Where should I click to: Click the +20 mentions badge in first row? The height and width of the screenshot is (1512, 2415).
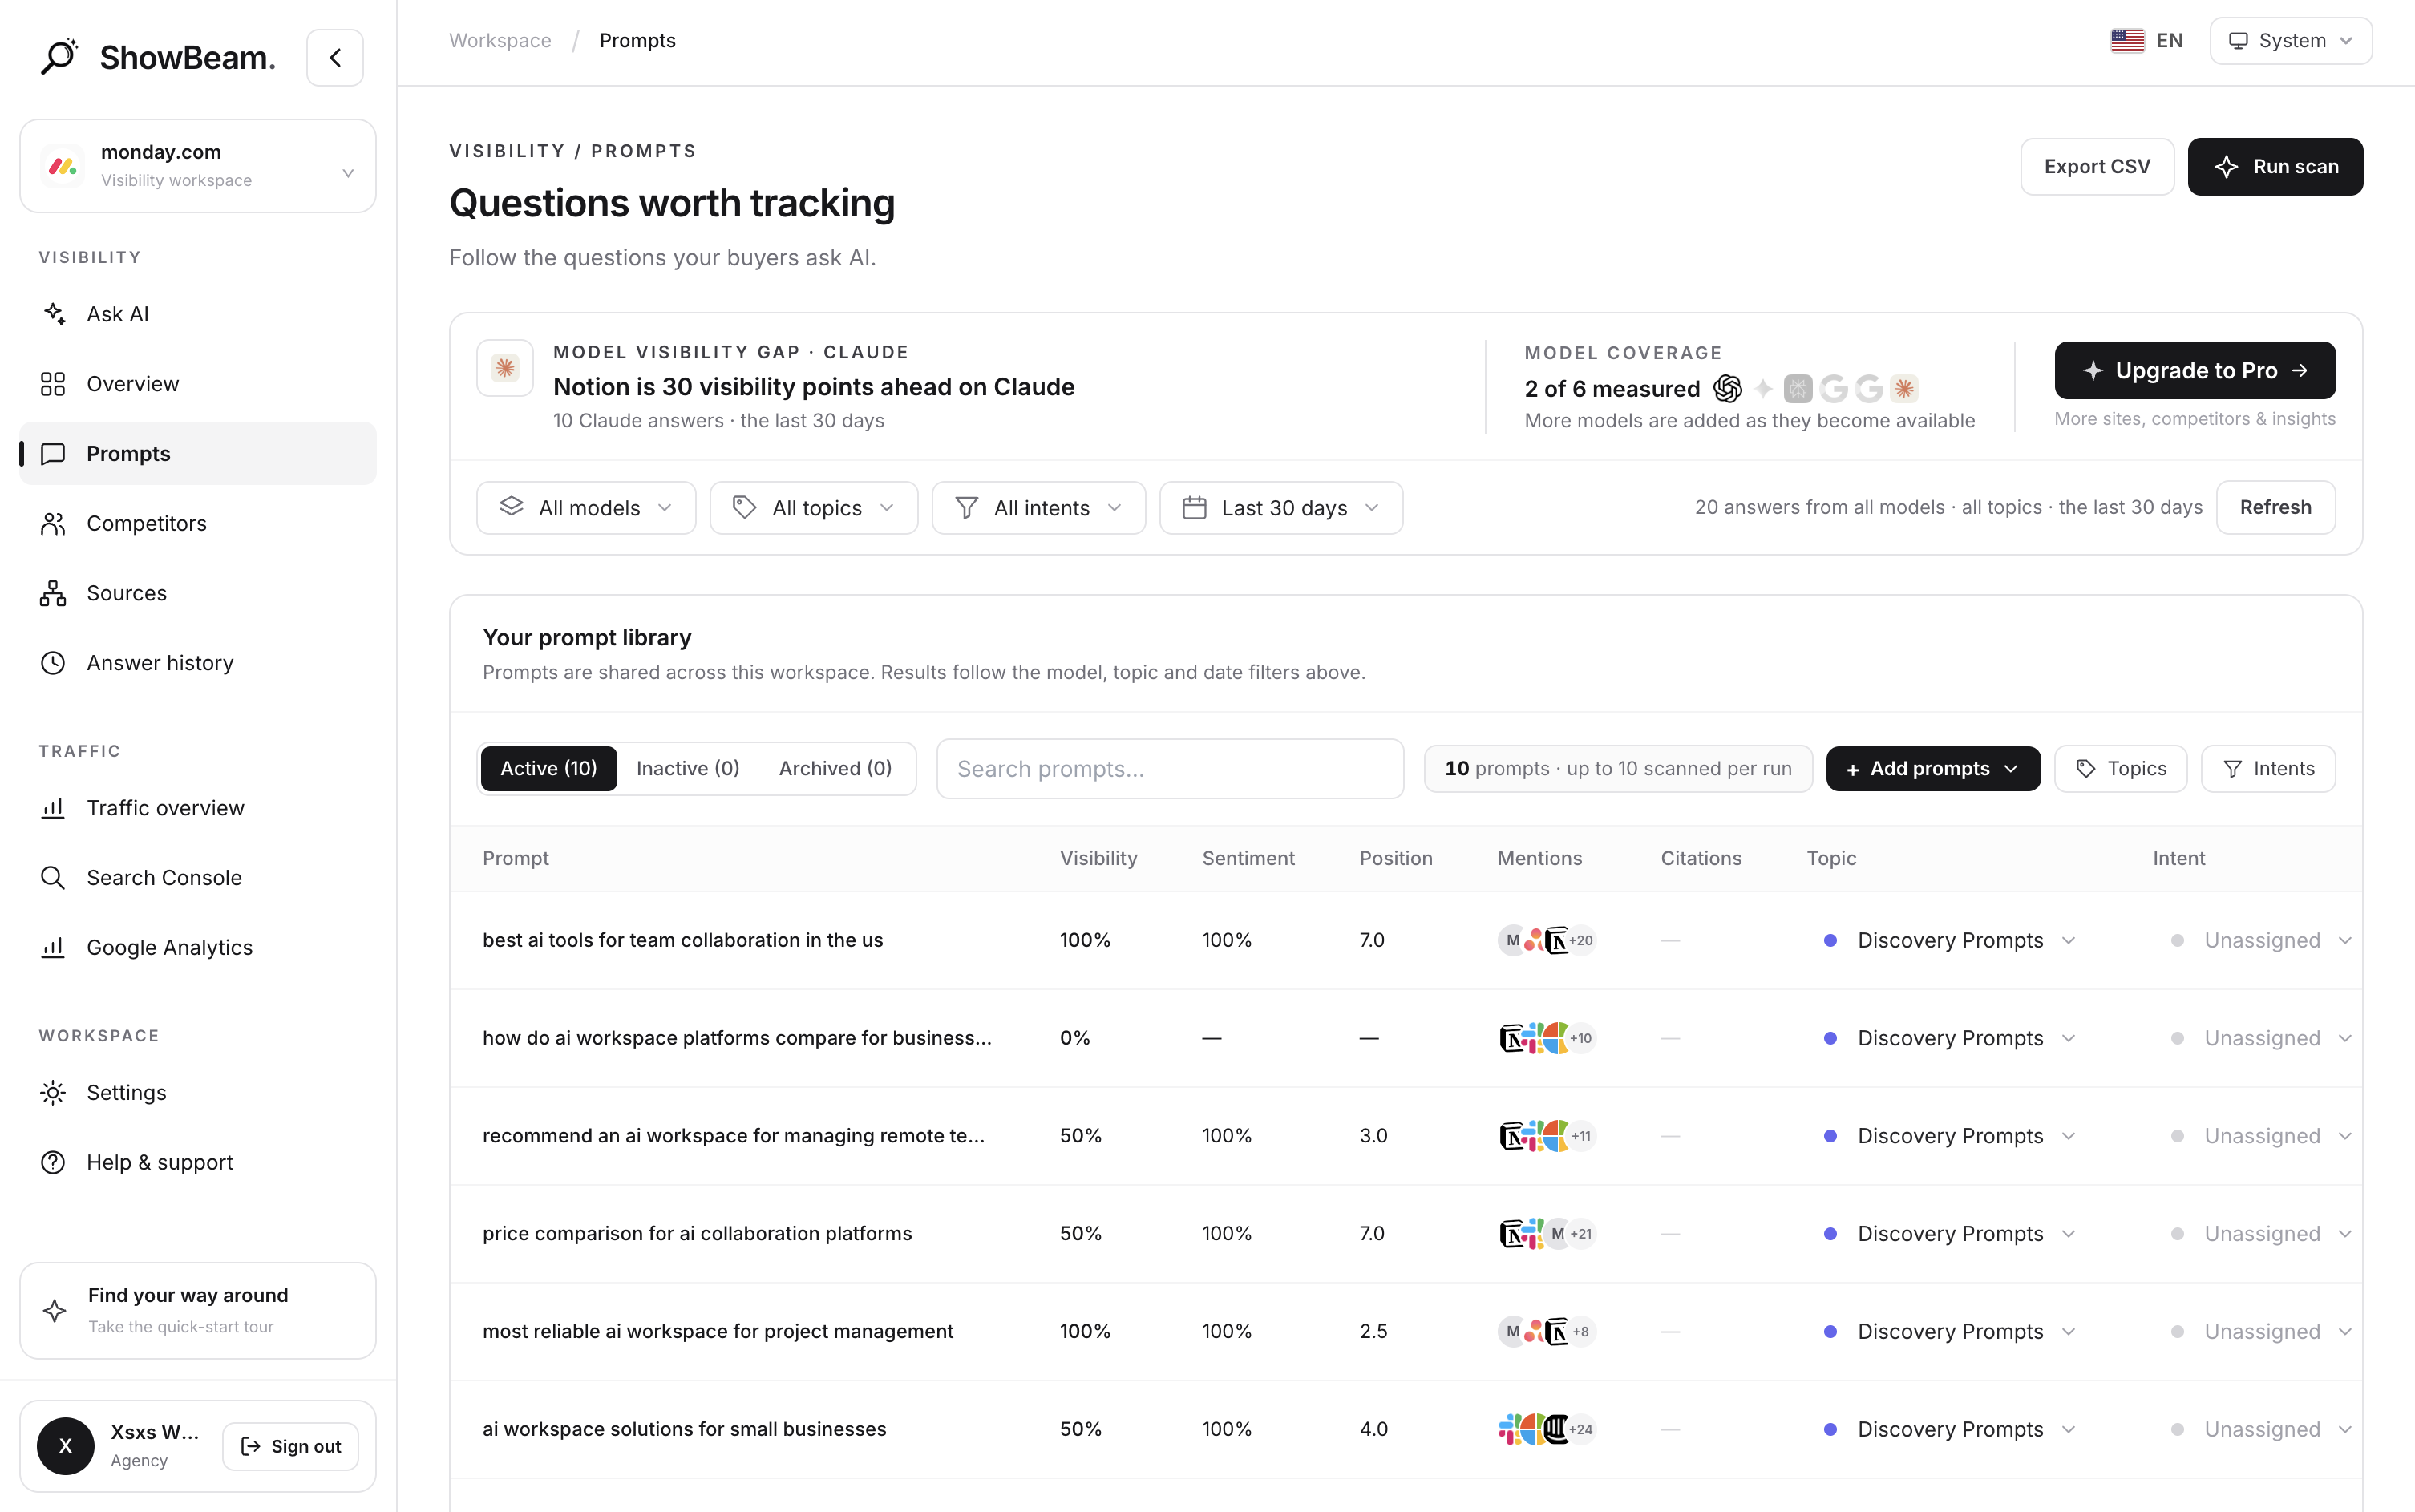[x=1581, y=940]
